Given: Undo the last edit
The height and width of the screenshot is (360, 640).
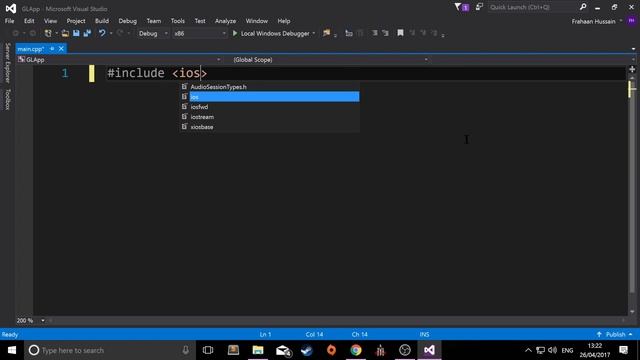Looking at the screenshot, I should click(102, 33).
